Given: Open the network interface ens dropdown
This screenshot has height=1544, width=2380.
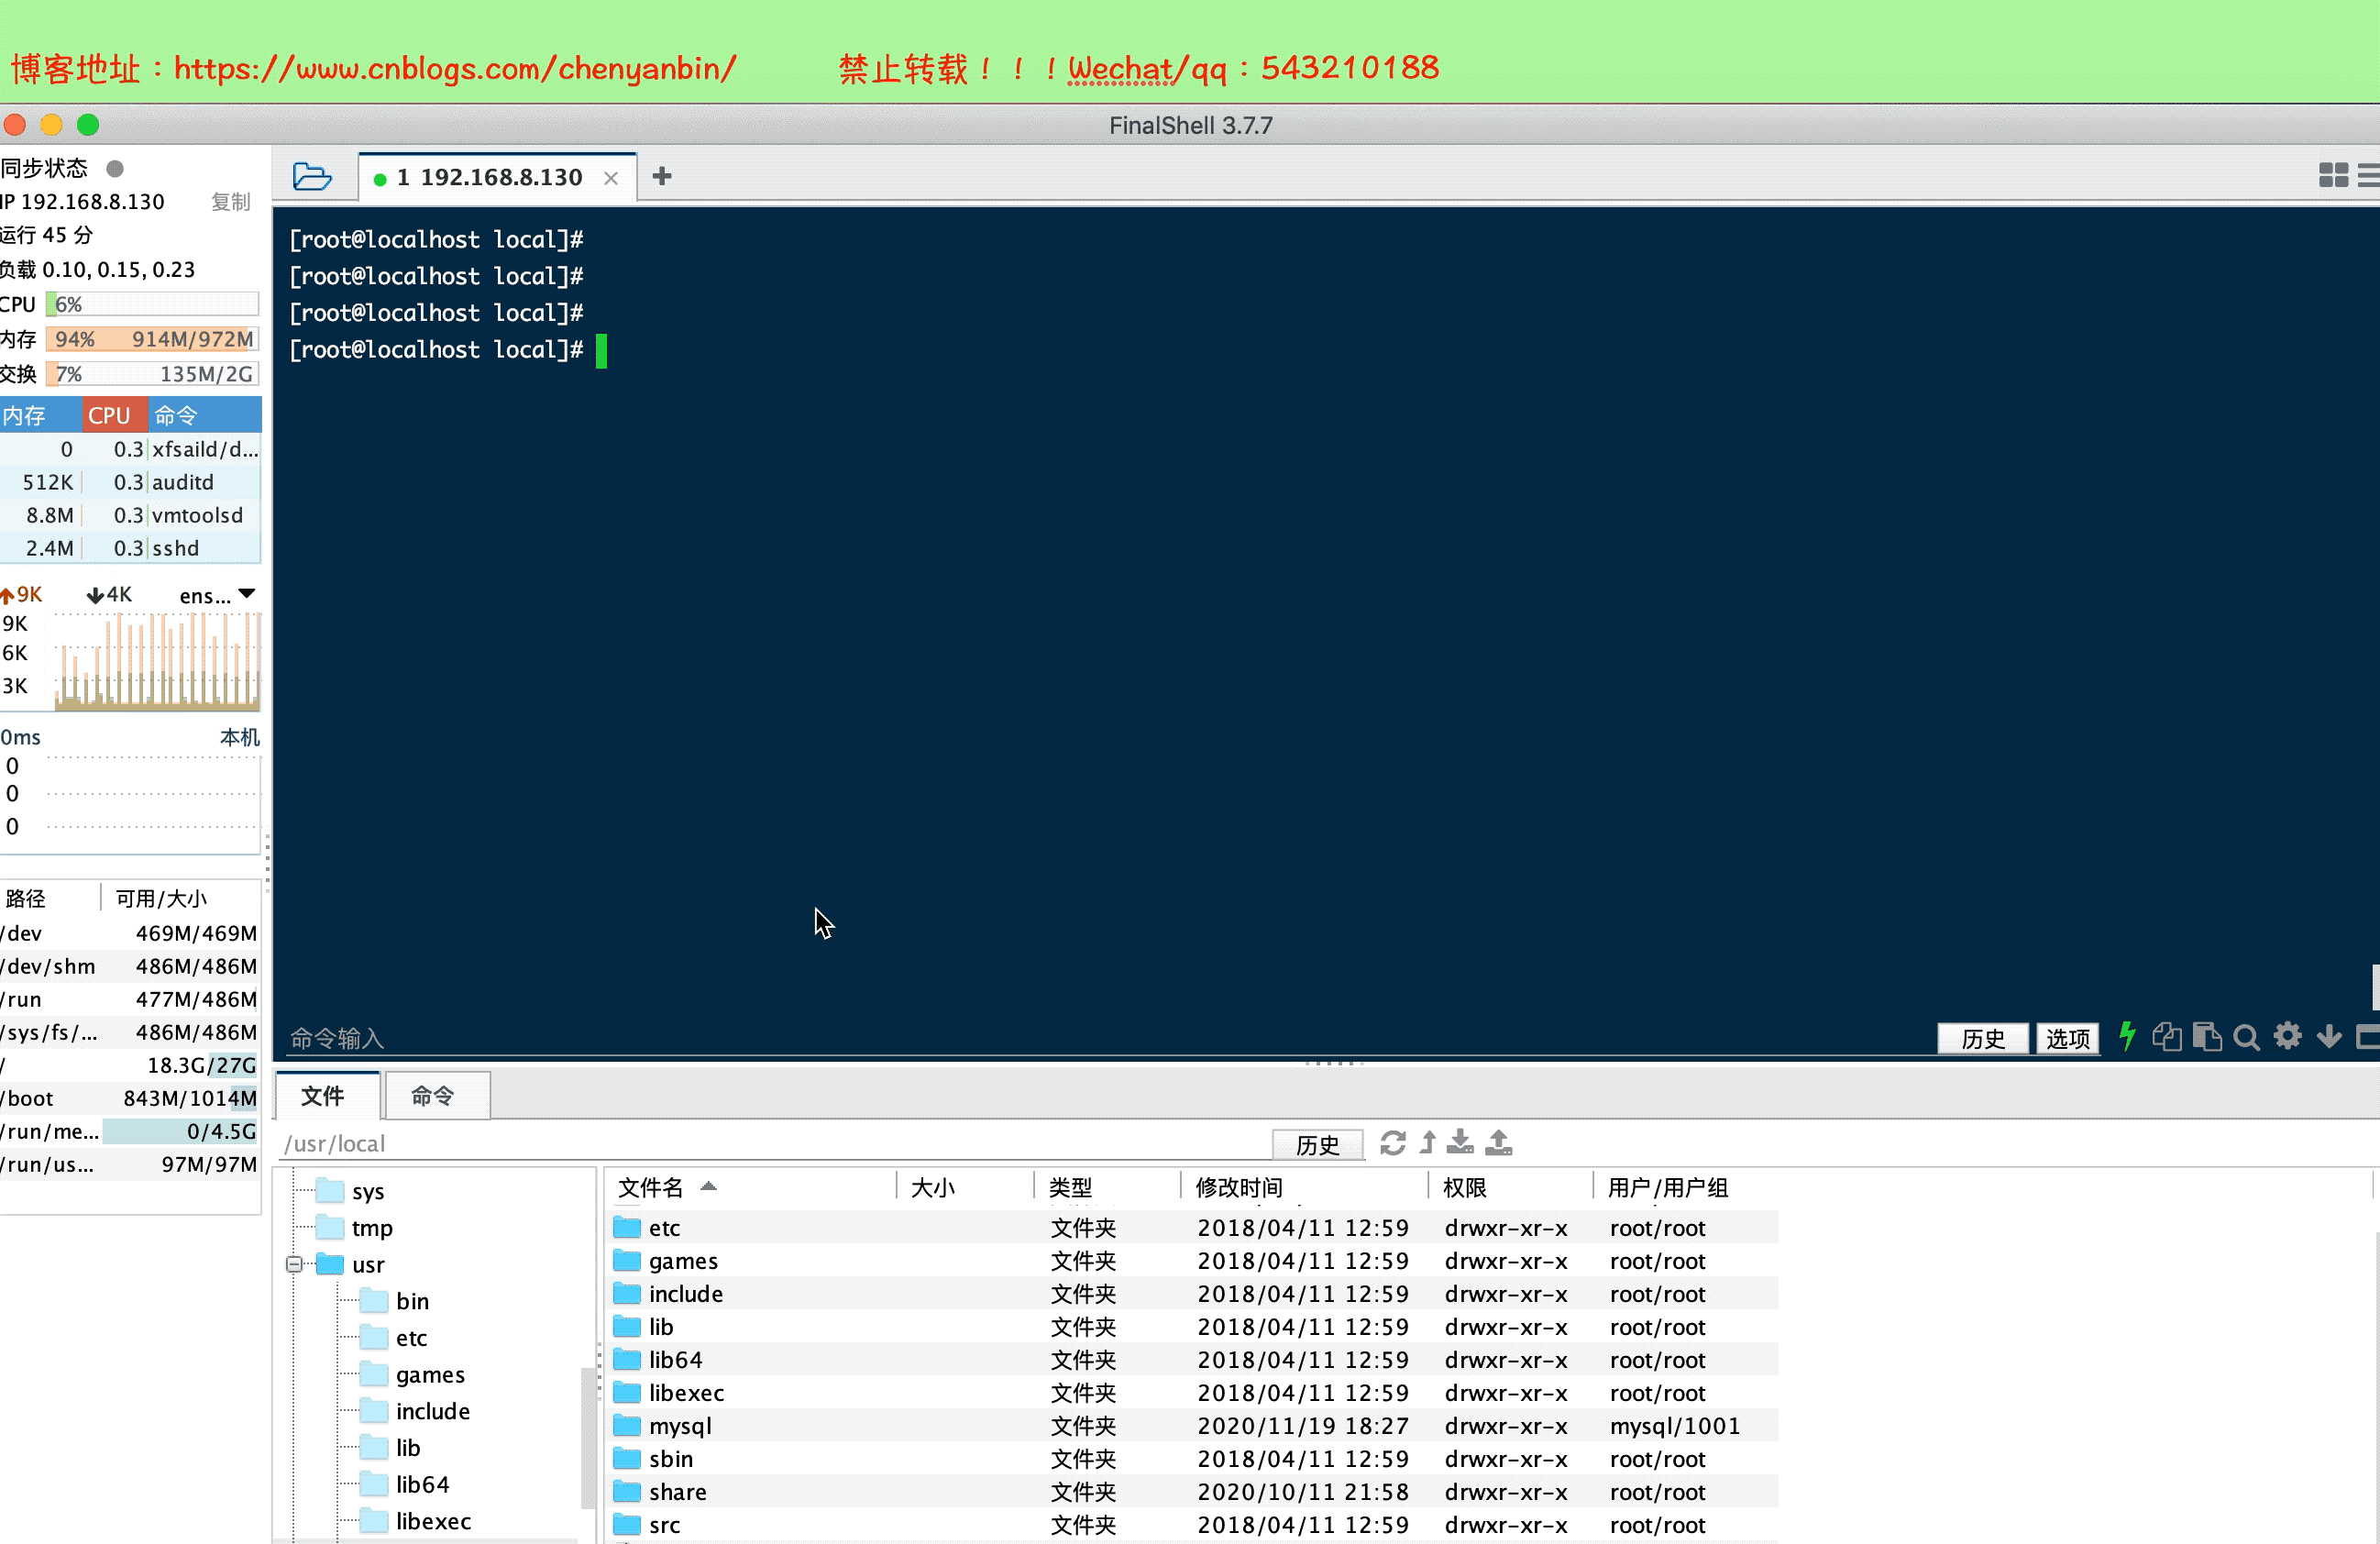Looking at the screenshot, I should (x=217, y=595).
